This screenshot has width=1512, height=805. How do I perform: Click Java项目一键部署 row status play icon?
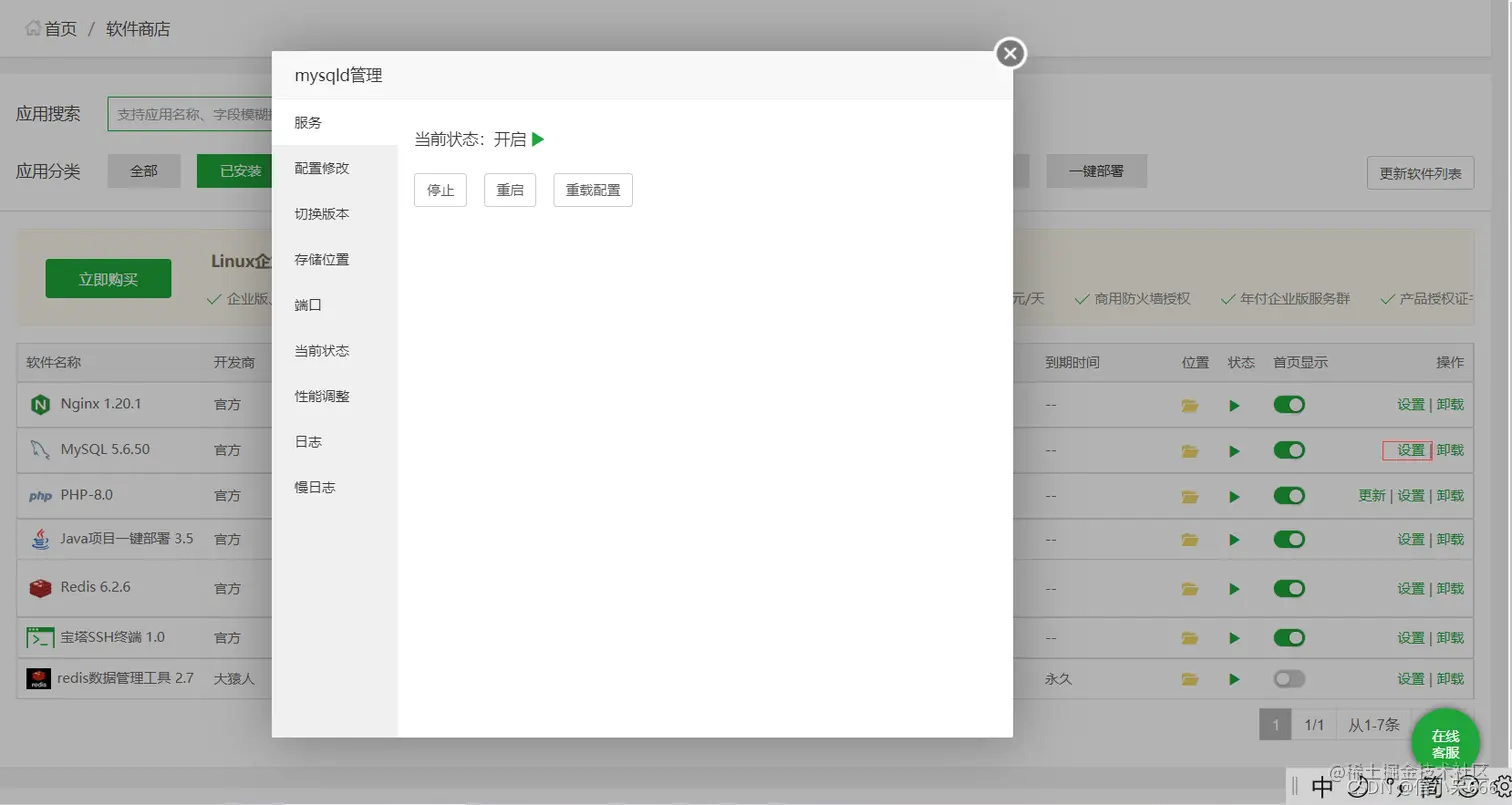tap(1235, 539)
